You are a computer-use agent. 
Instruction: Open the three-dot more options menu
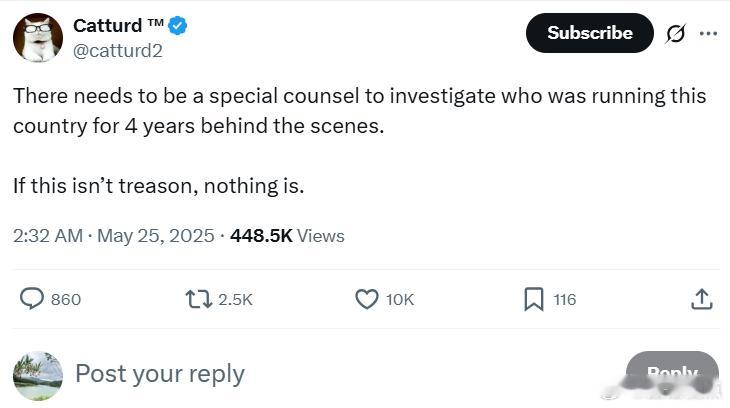(x=708, y=33)
